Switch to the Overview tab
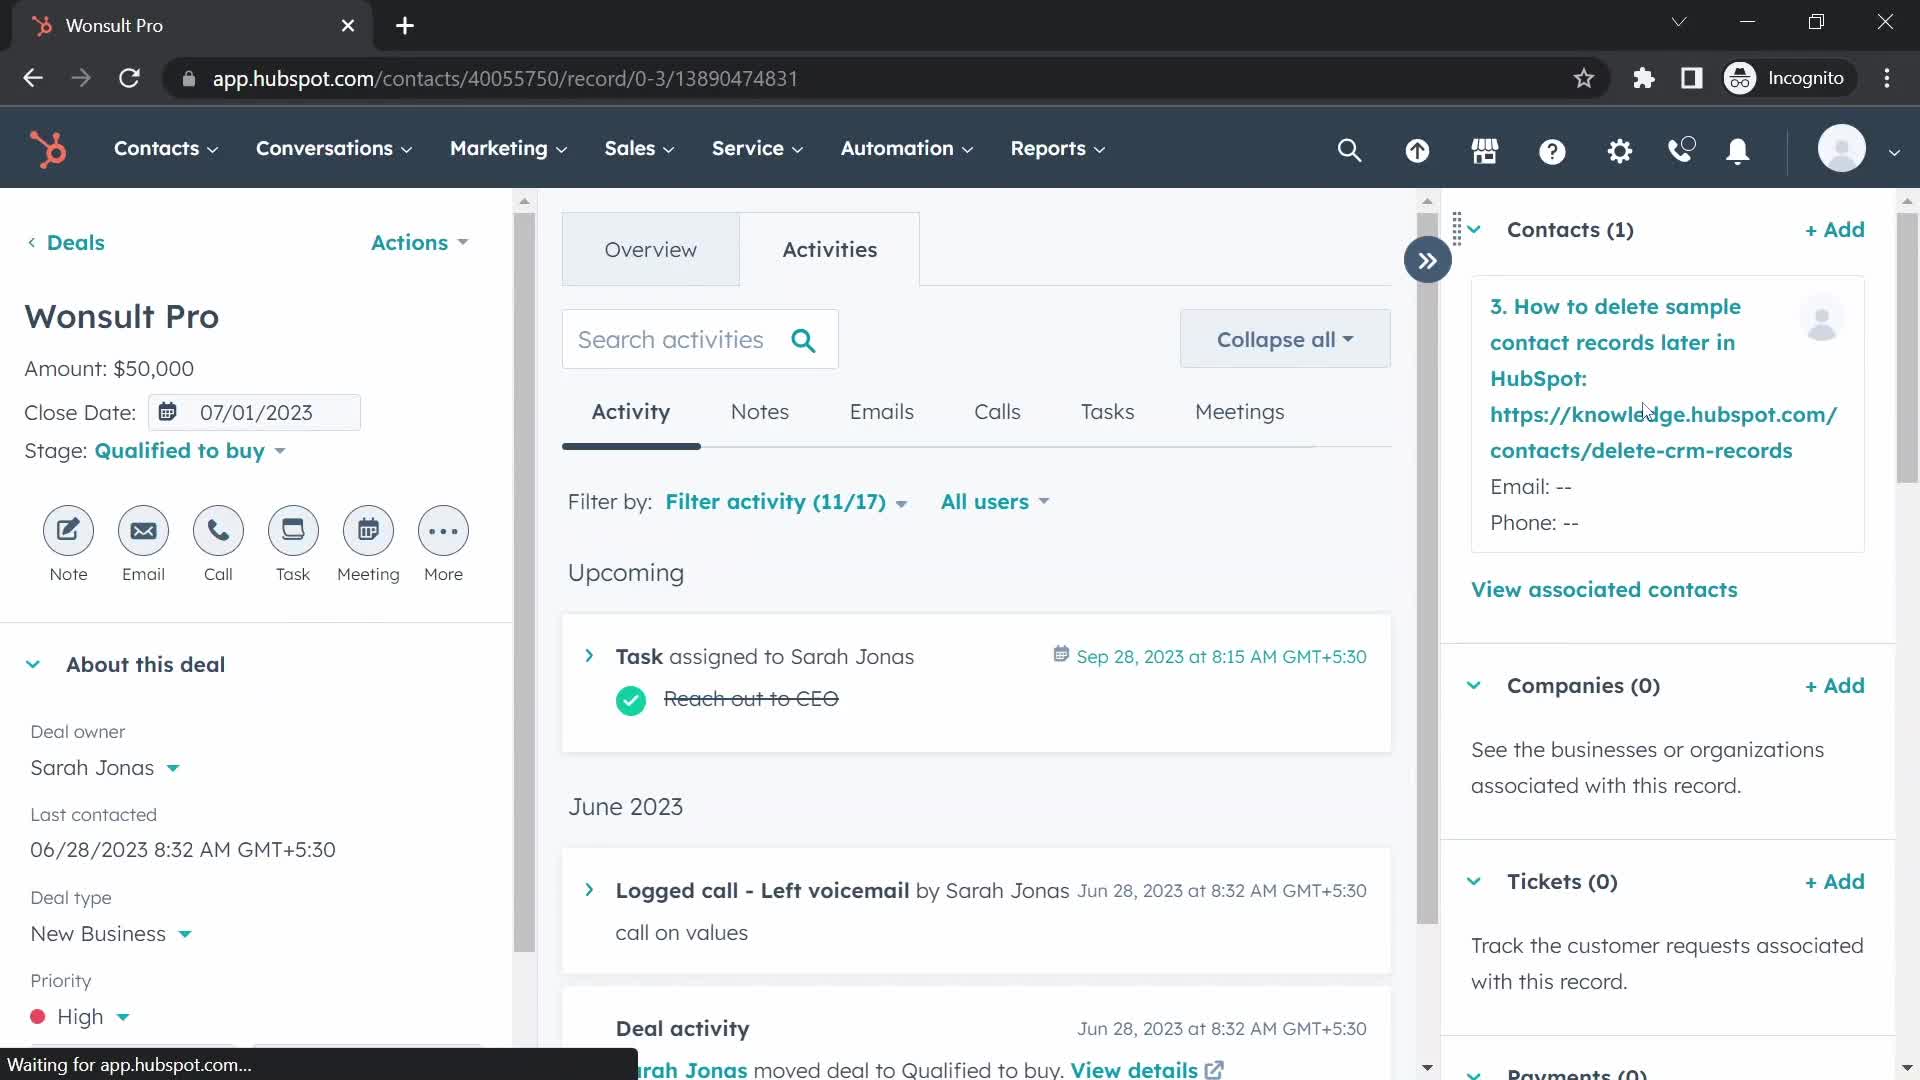 tap(650, 250)
